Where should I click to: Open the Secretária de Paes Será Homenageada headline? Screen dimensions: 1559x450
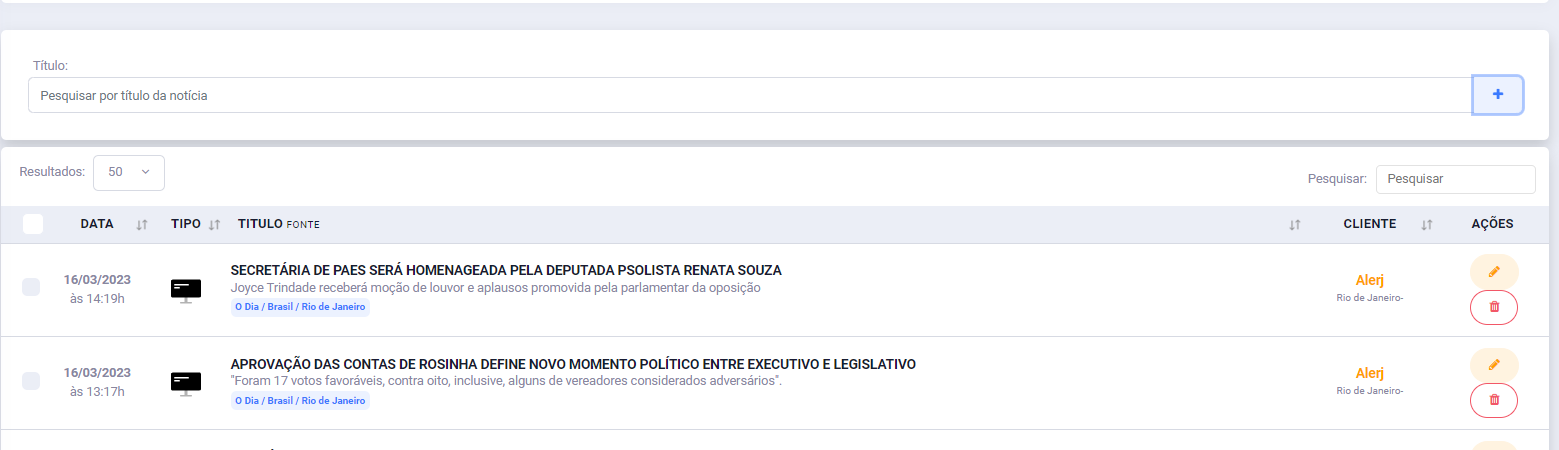point(506,270)
